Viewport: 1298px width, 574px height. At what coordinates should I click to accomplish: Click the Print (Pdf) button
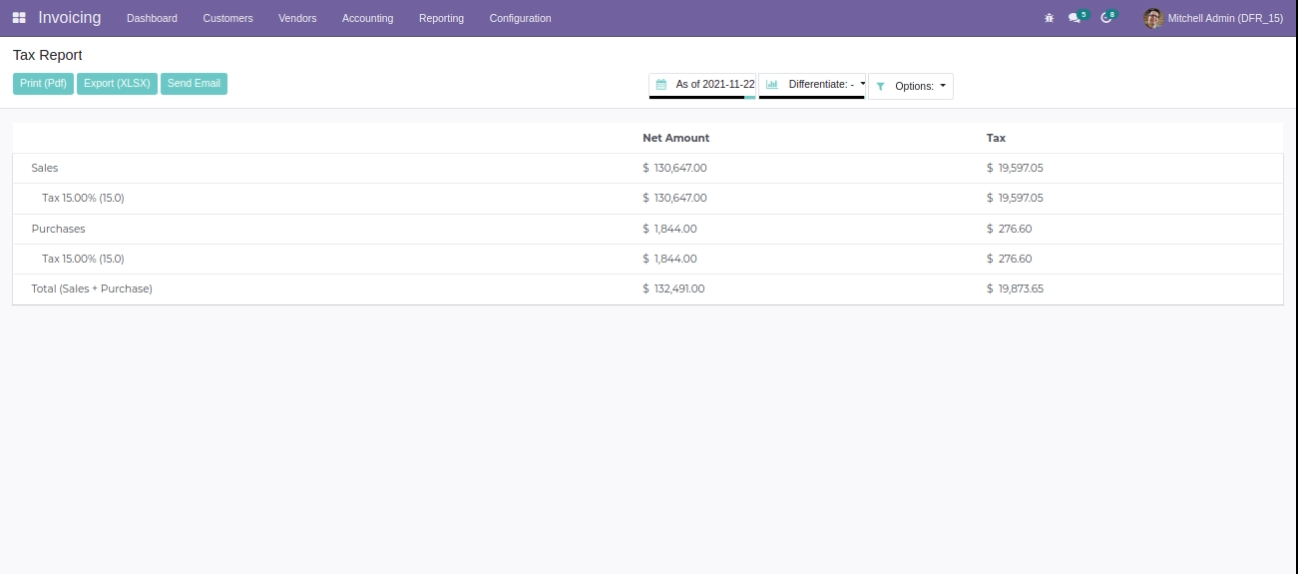point(43,84)
